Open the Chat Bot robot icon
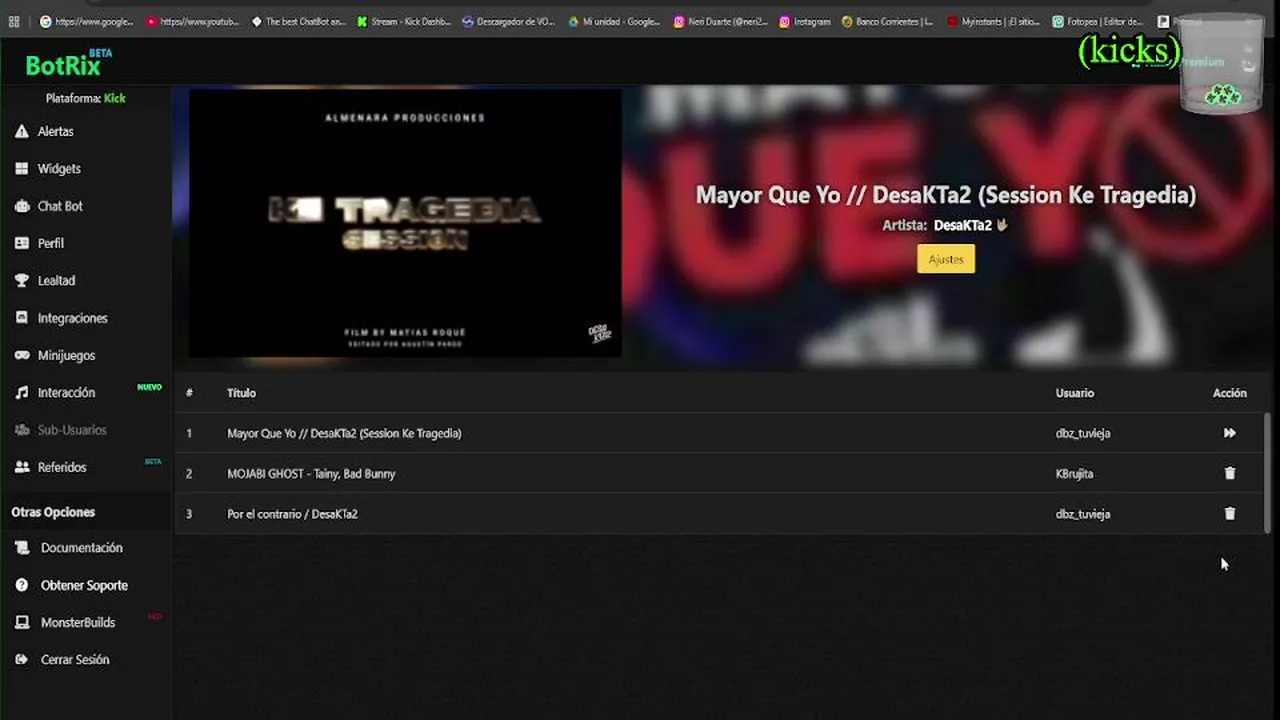 point(22,206)
